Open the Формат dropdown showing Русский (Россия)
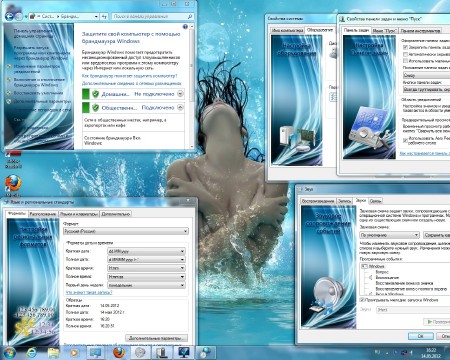Viewport: 450px width, 360px height. point(126,231)
